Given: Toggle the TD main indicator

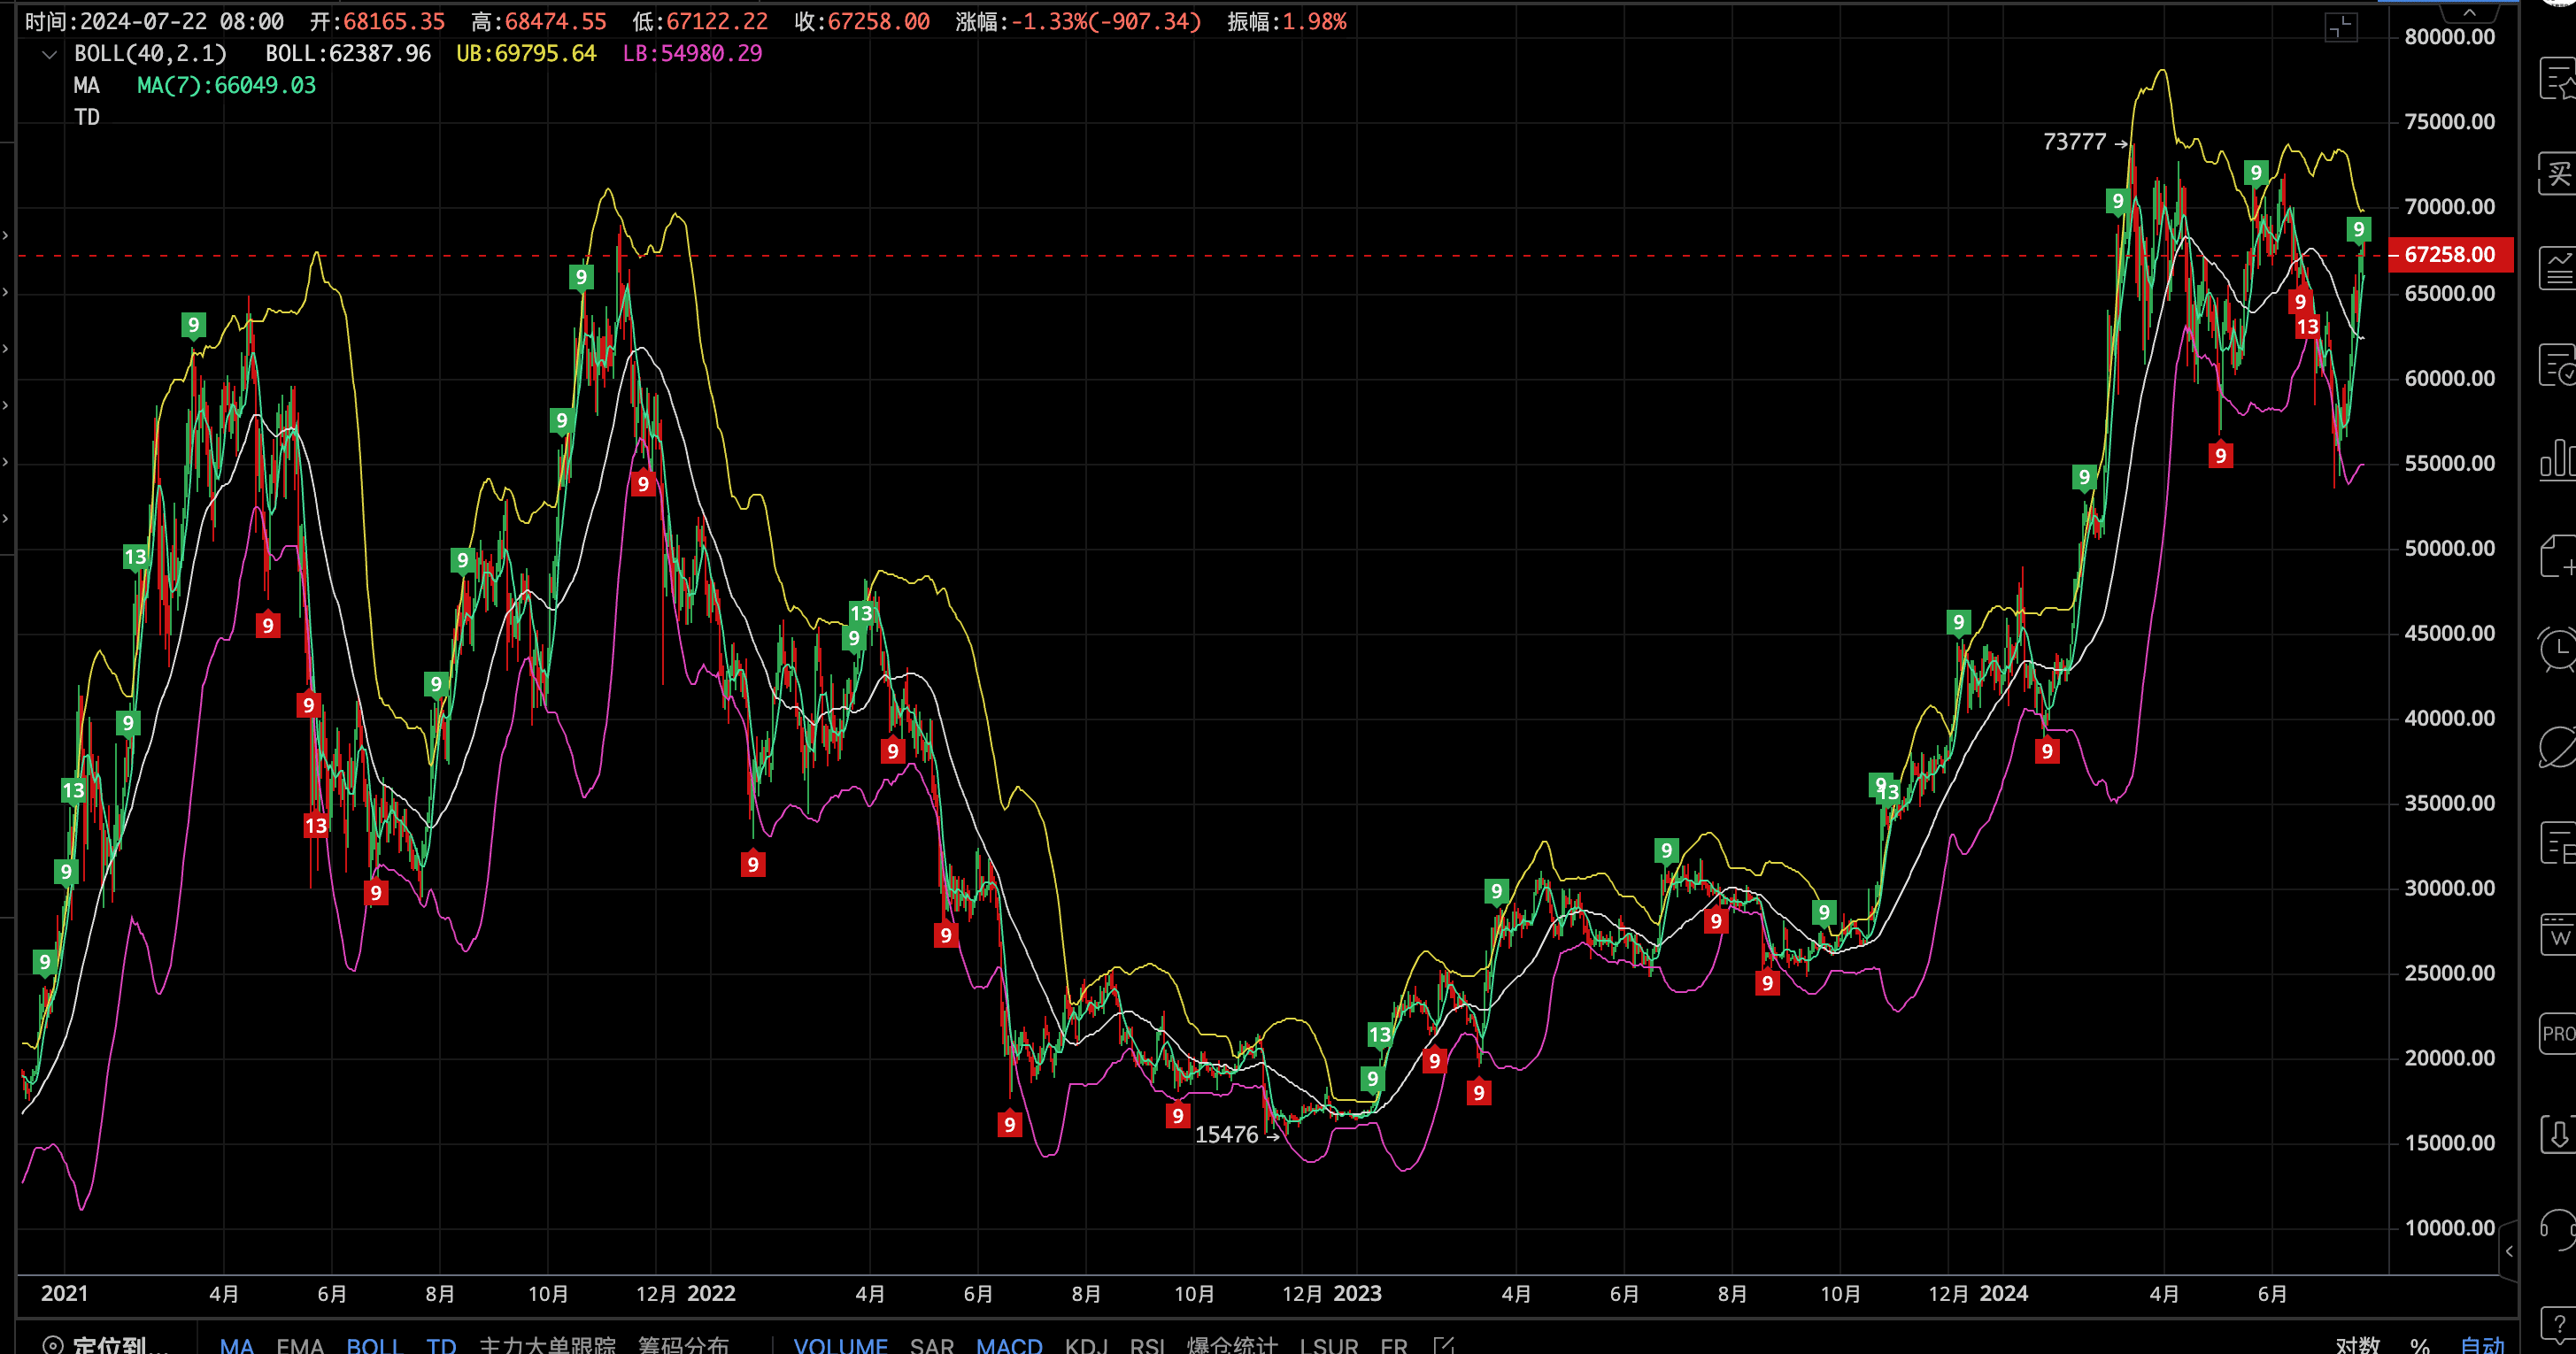Looking at the screenshot, I should [441, 1345].
